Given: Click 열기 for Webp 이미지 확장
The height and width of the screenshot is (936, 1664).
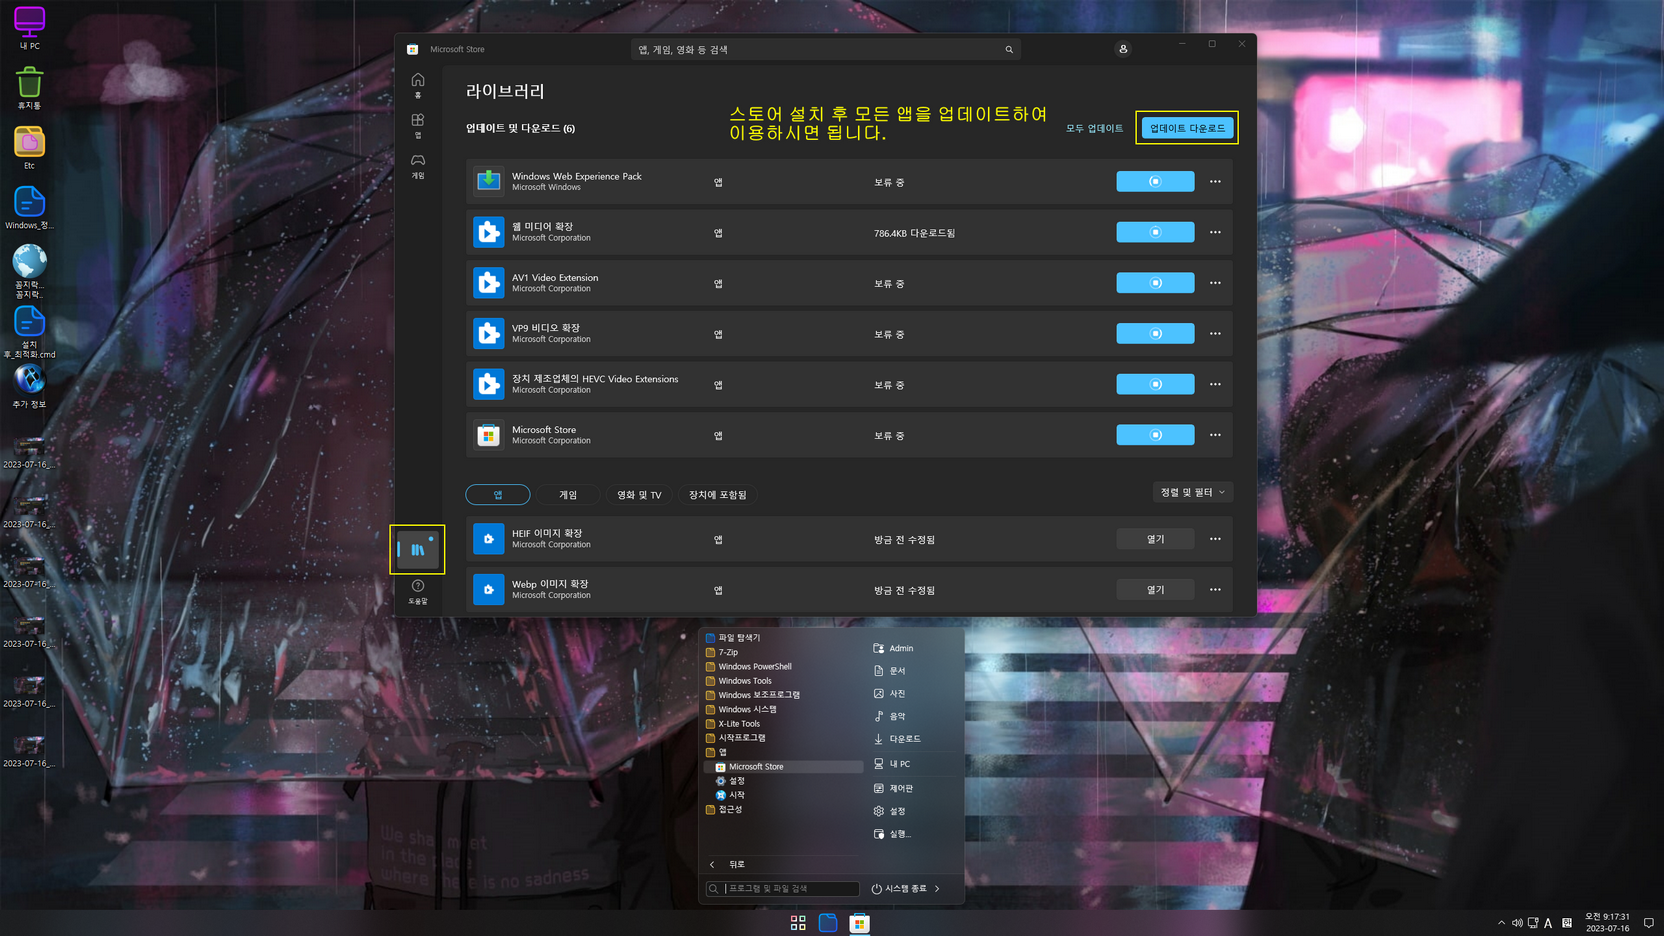Looking at the screenshot, I should [1155, 590].
